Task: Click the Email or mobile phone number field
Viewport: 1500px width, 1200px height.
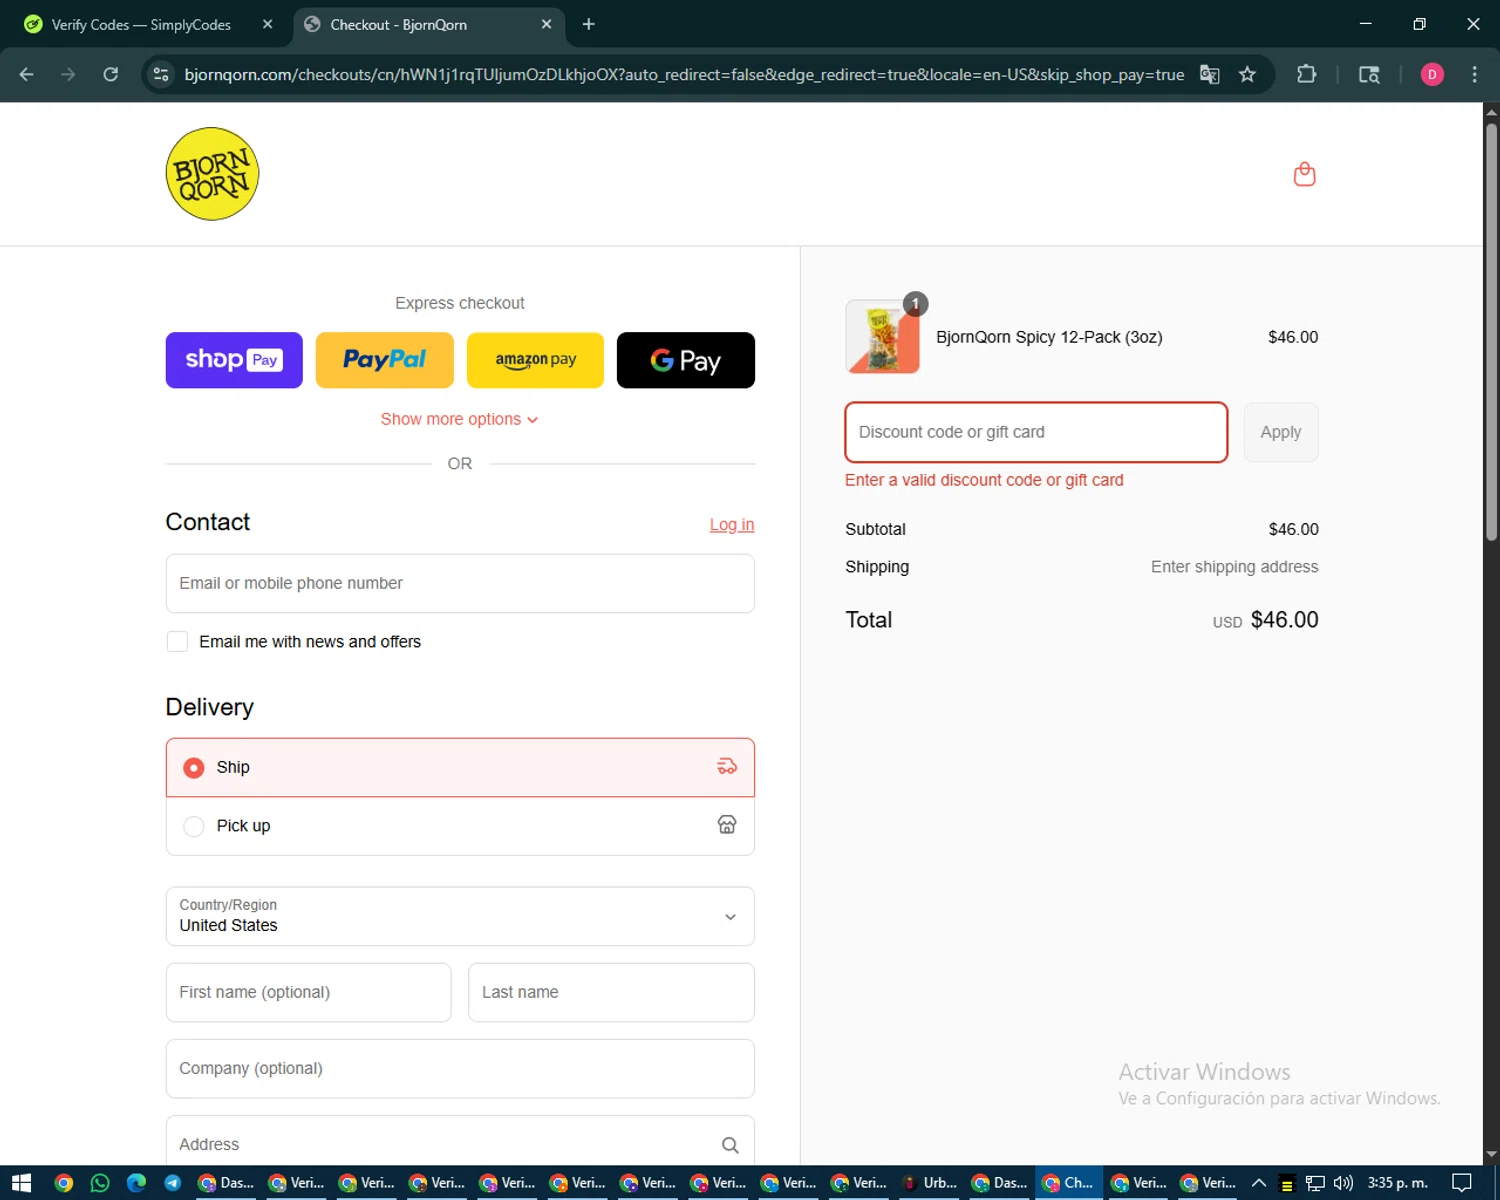Action: 460,583
